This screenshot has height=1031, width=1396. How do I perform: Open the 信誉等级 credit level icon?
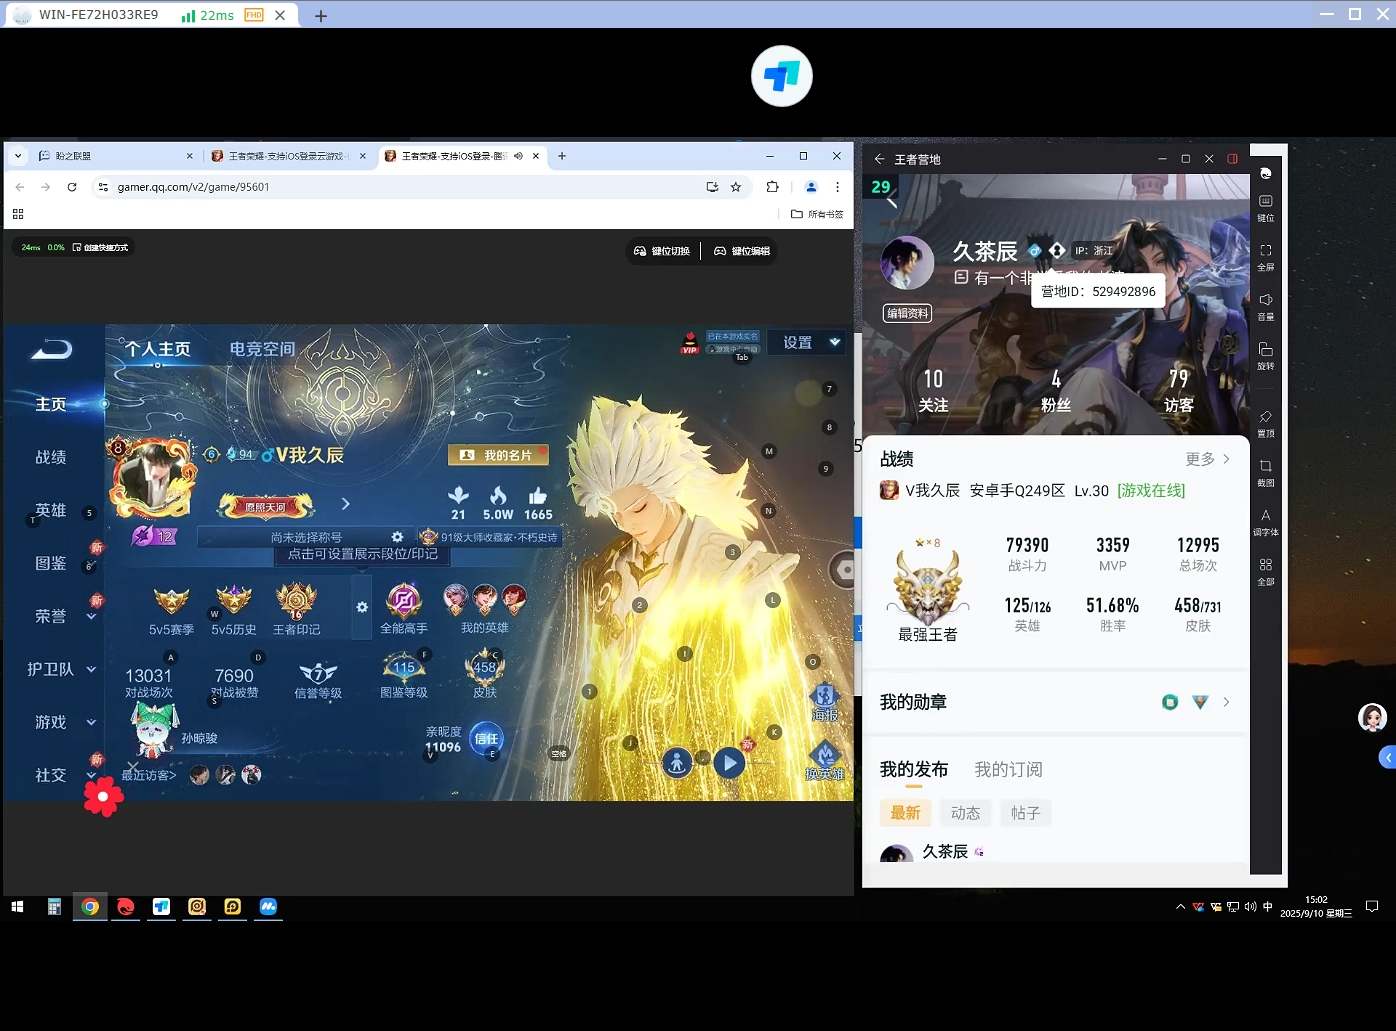(x=318, y=679)
